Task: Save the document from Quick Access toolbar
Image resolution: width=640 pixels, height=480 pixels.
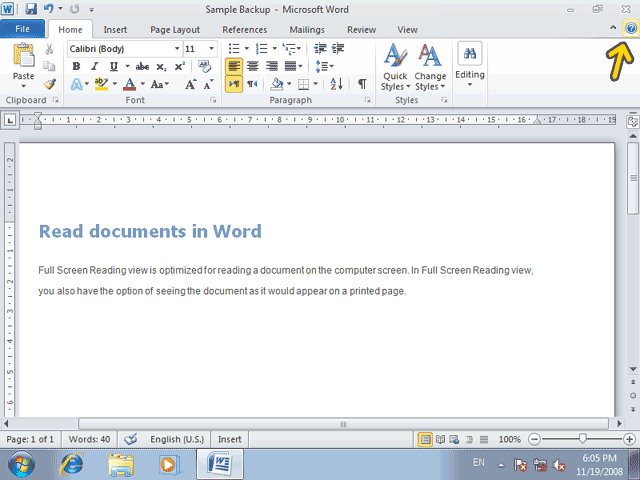Action: point(31,9)
